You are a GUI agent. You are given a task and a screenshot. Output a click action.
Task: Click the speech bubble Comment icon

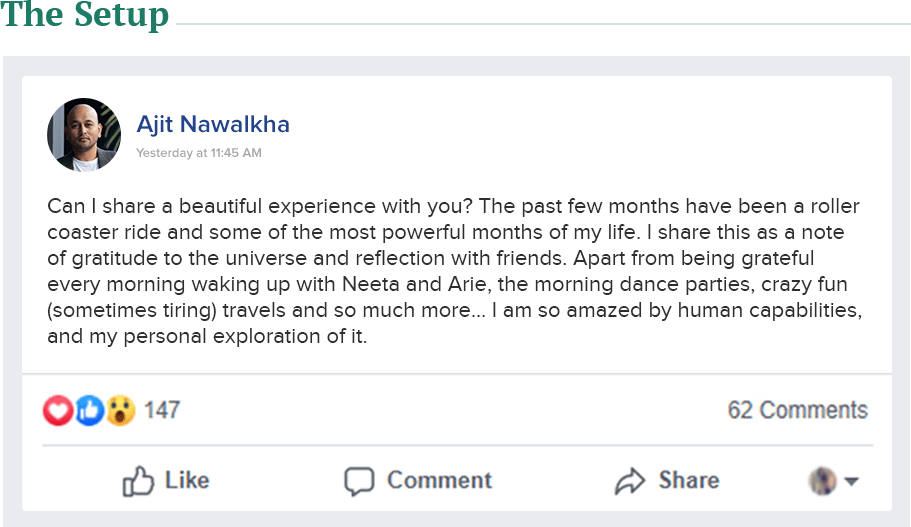click(359, 481)
